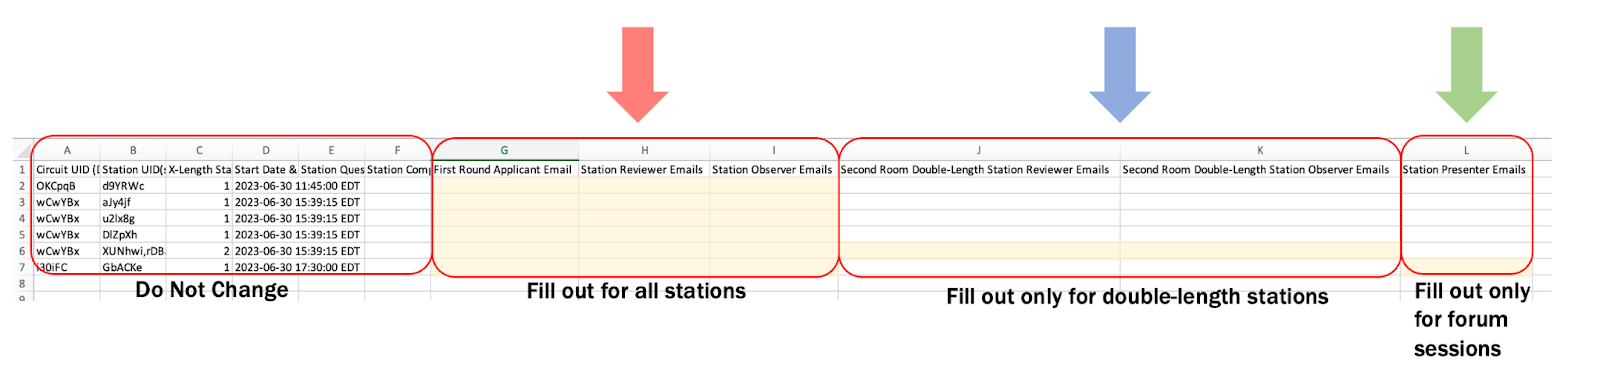Click highlighted cell K6 for double-length observers
Screen dimensions: 1600x384
pyautogui.click(x=1260, y=251)
